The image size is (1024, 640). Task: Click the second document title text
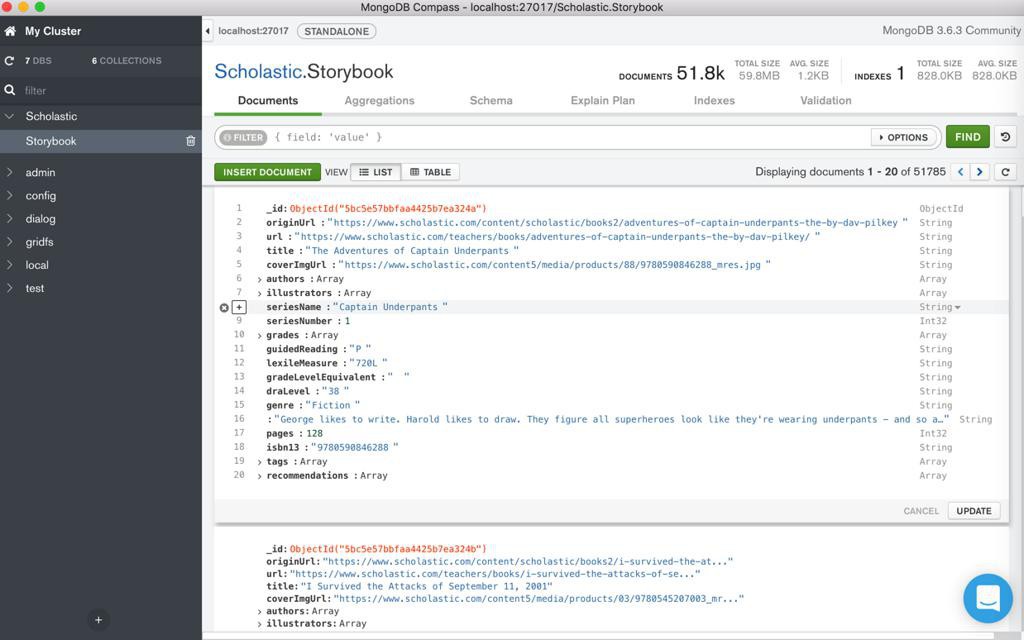pos(426,586)
